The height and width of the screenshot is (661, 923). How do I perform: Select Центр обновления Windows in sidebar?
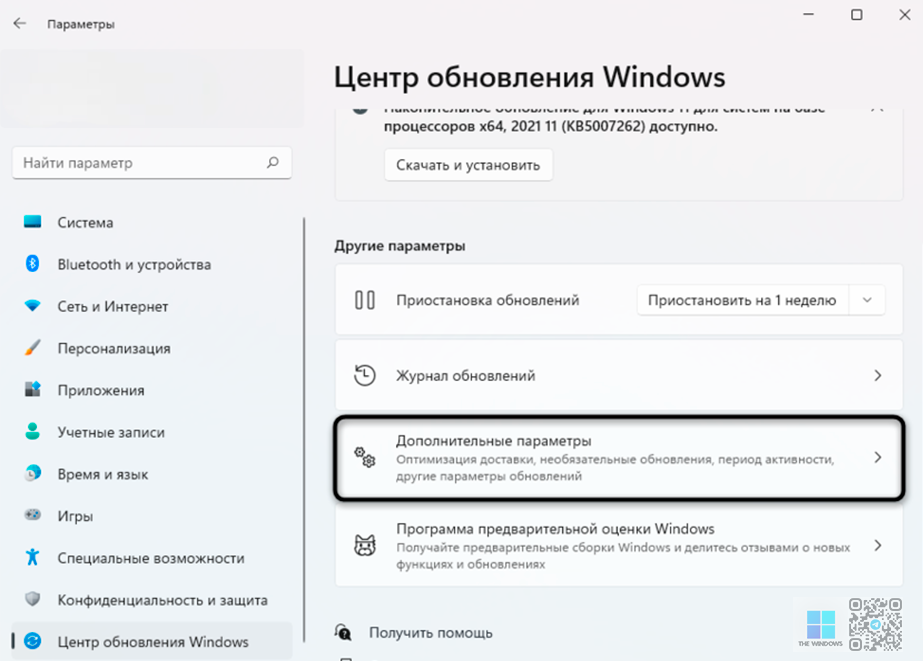(152, 642)
